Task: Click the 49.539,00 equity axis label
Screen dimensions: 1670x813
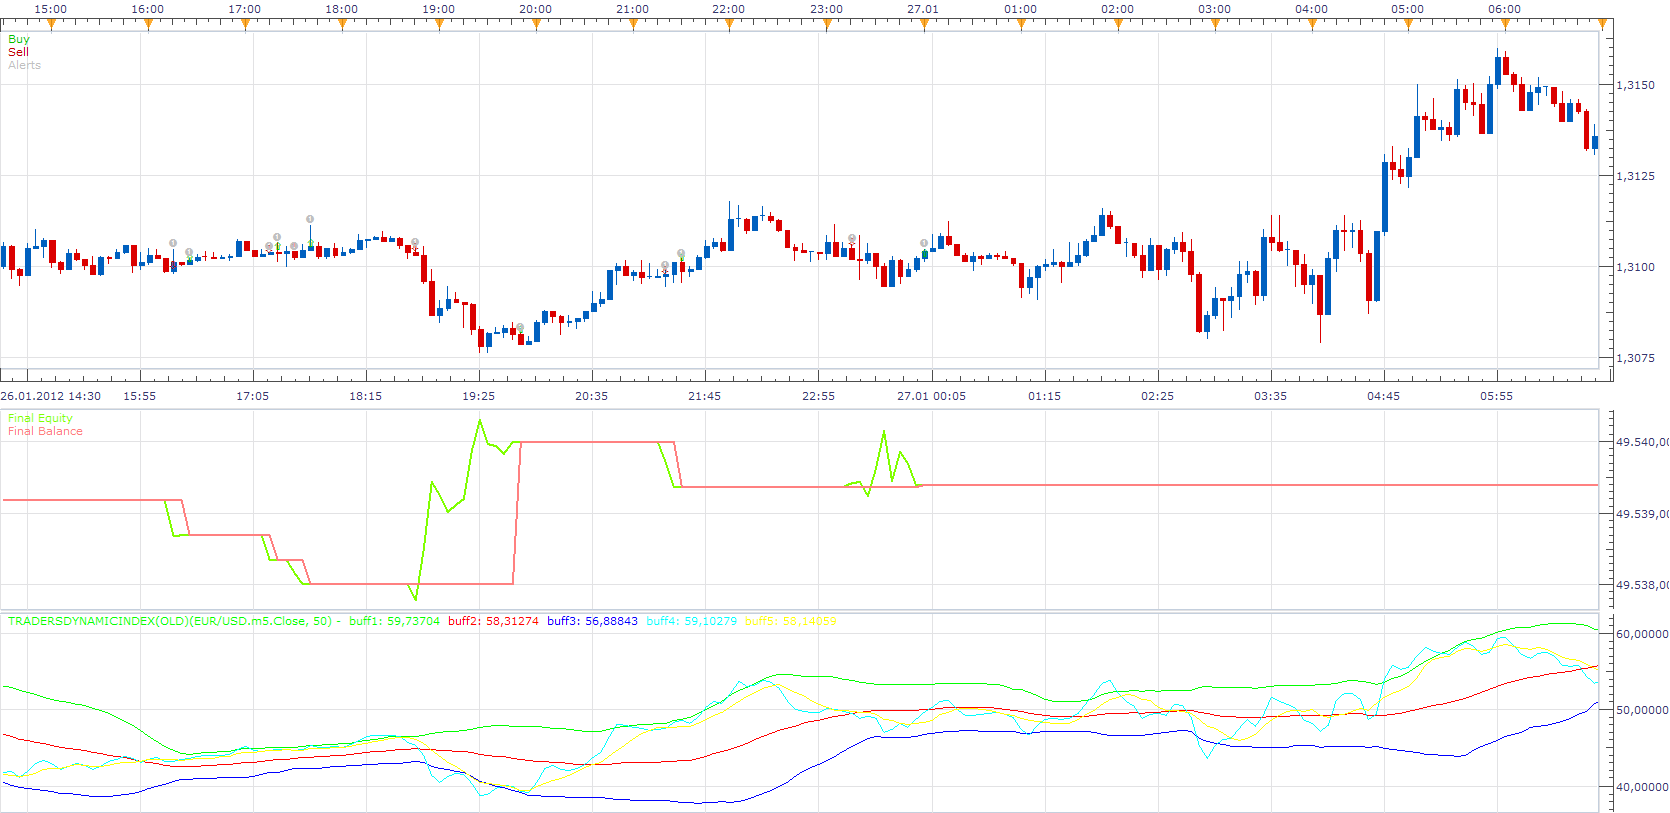Action: pos(1642,514)
